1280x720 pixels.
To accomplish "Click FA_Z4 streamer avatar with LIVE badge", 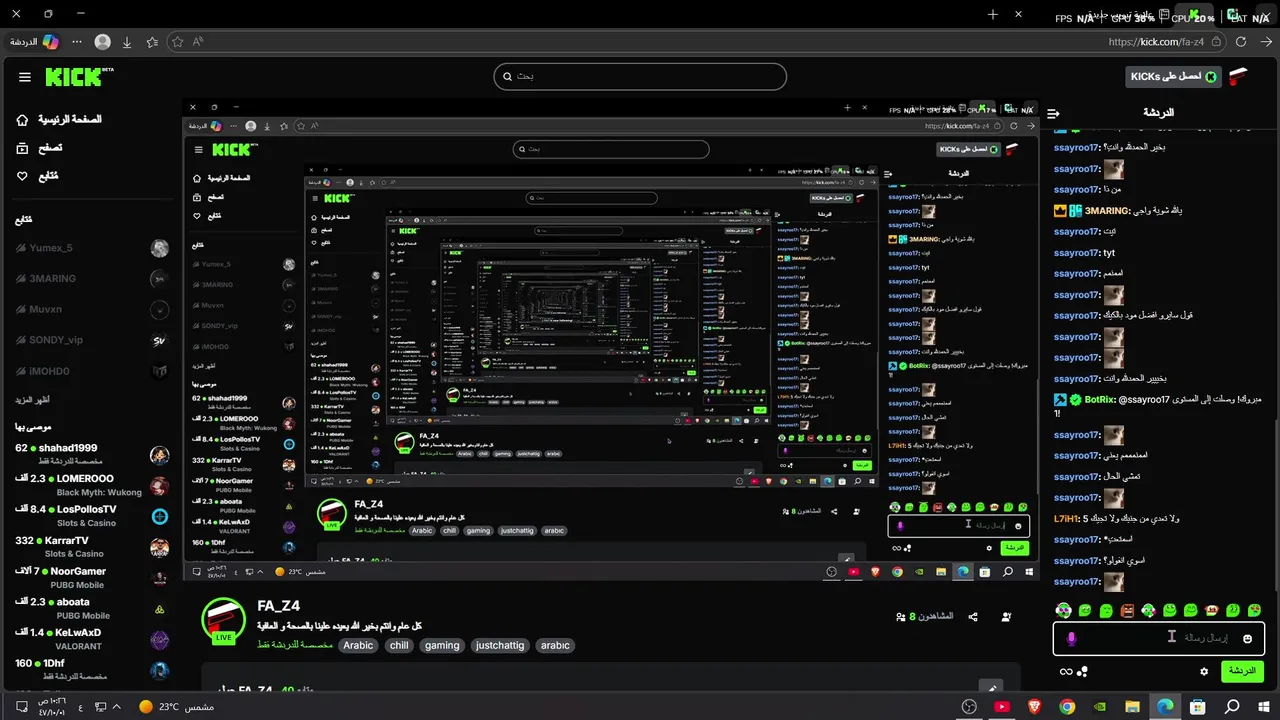I will [x=224, y=621].
